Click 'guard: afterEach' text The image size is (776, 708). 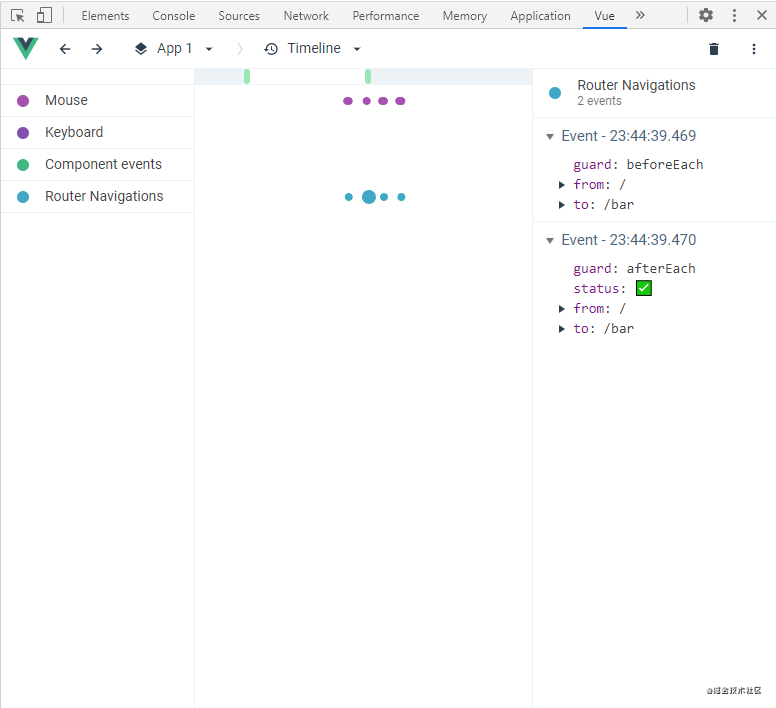click(634, 269)
